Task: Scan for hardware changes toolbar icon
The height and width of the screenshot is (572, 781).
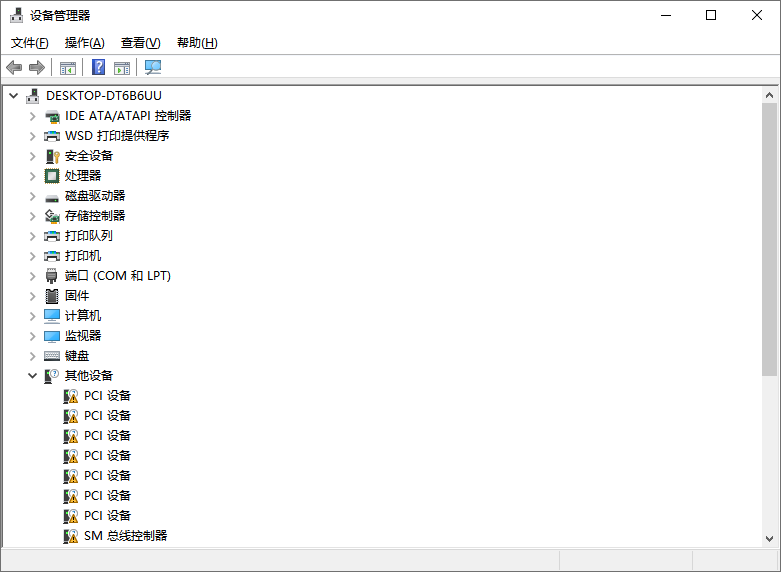Action: [x=153, y=67]
